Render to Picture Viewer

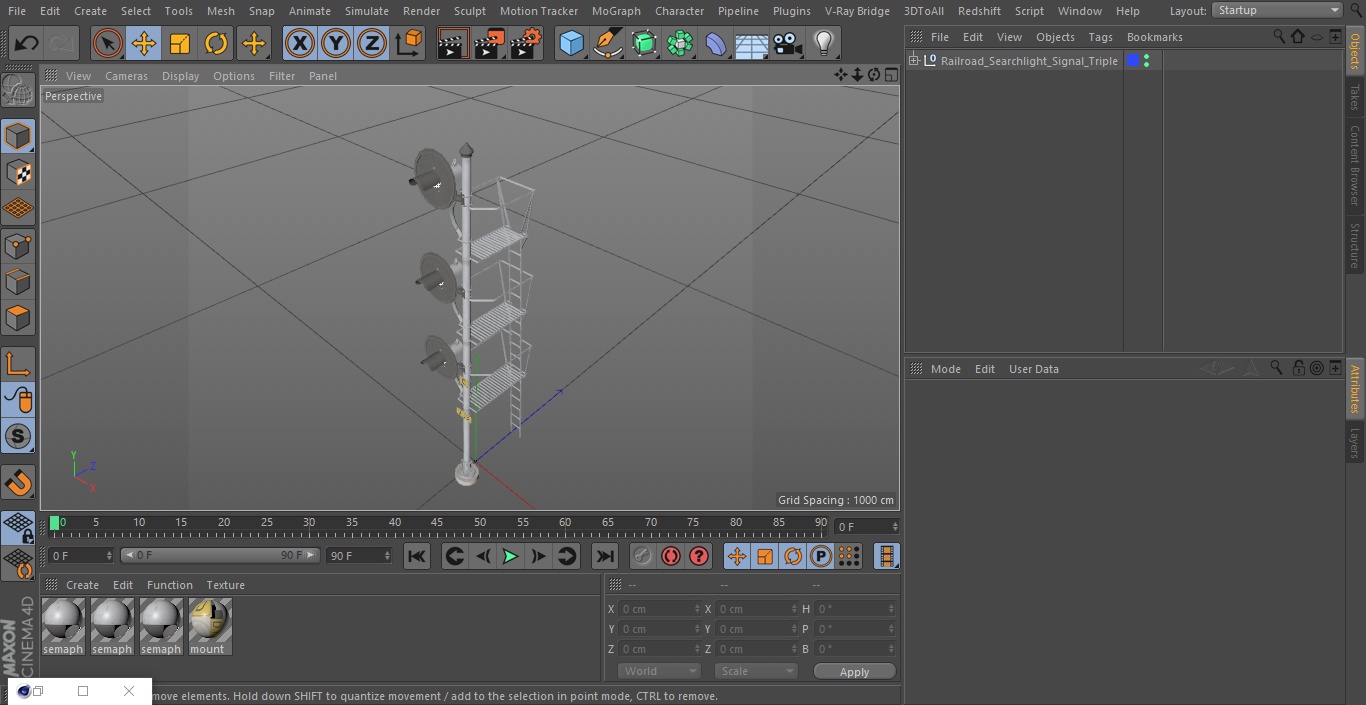[x=489, y=43]
